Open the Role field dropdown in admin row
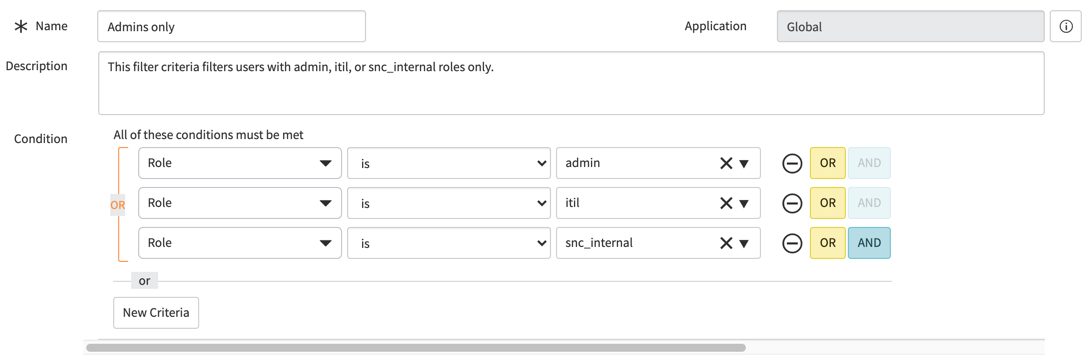Screen dimensions: 1089x364 (240, 163)
